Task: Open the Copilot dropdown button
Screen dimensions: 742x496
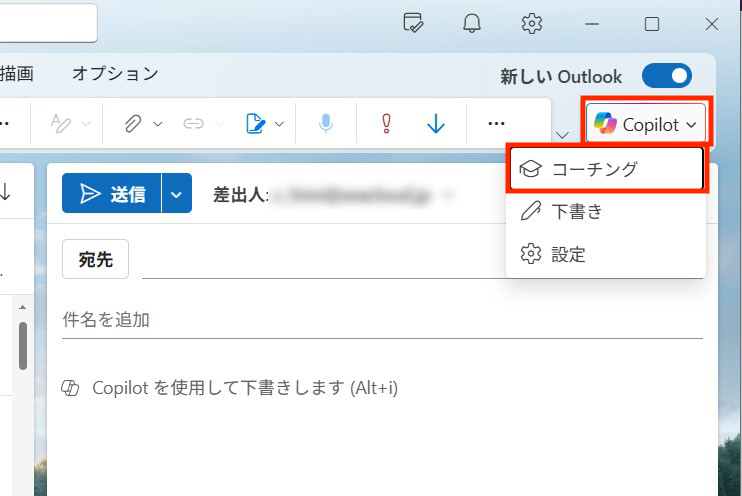Action: click(x=646, y=124)
